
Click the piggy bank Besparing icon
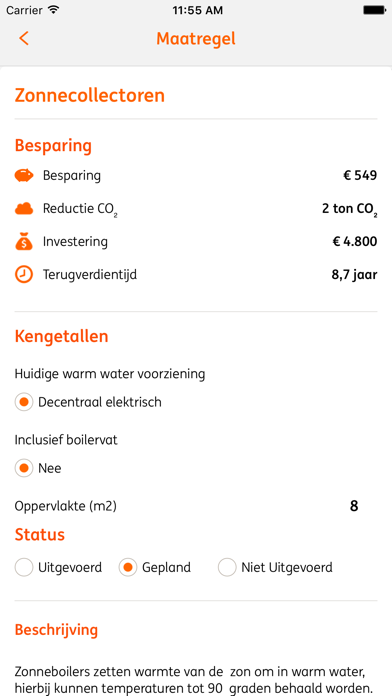point(24,176)
